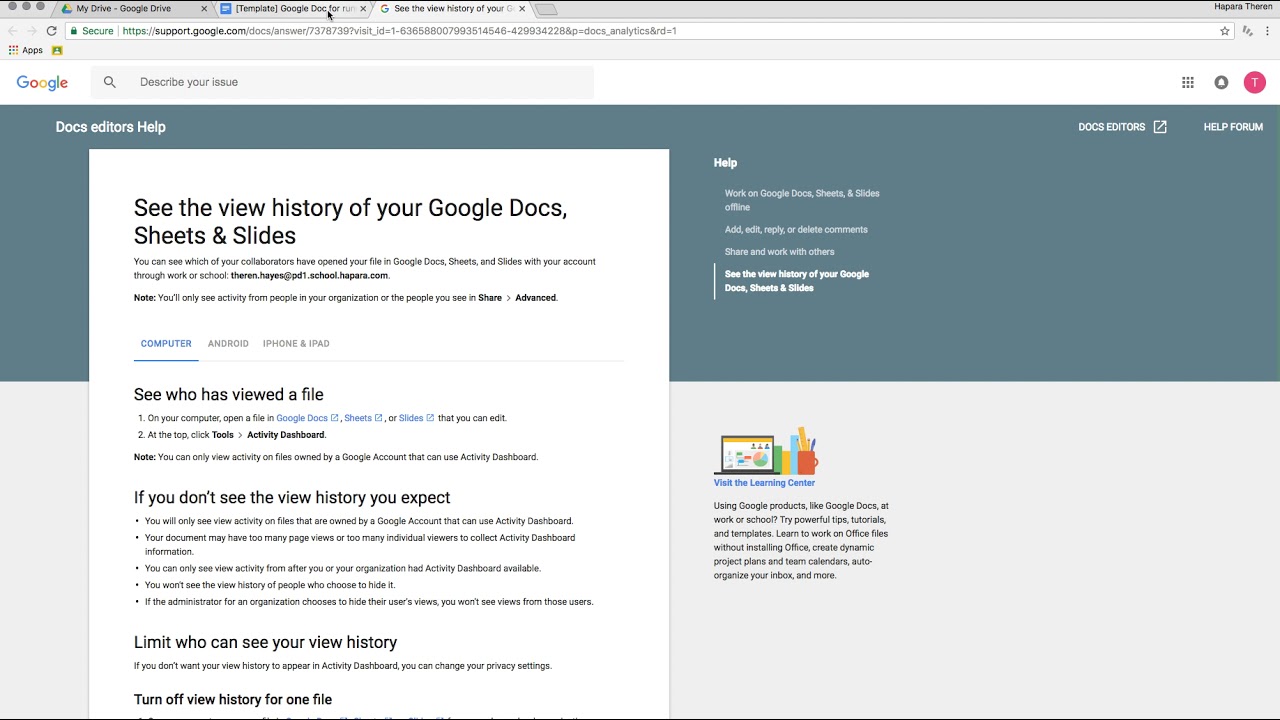Viewport: 1280px width, 720px height.
Task: Click the yellow bookmark icon
Action: pos(57,50)
